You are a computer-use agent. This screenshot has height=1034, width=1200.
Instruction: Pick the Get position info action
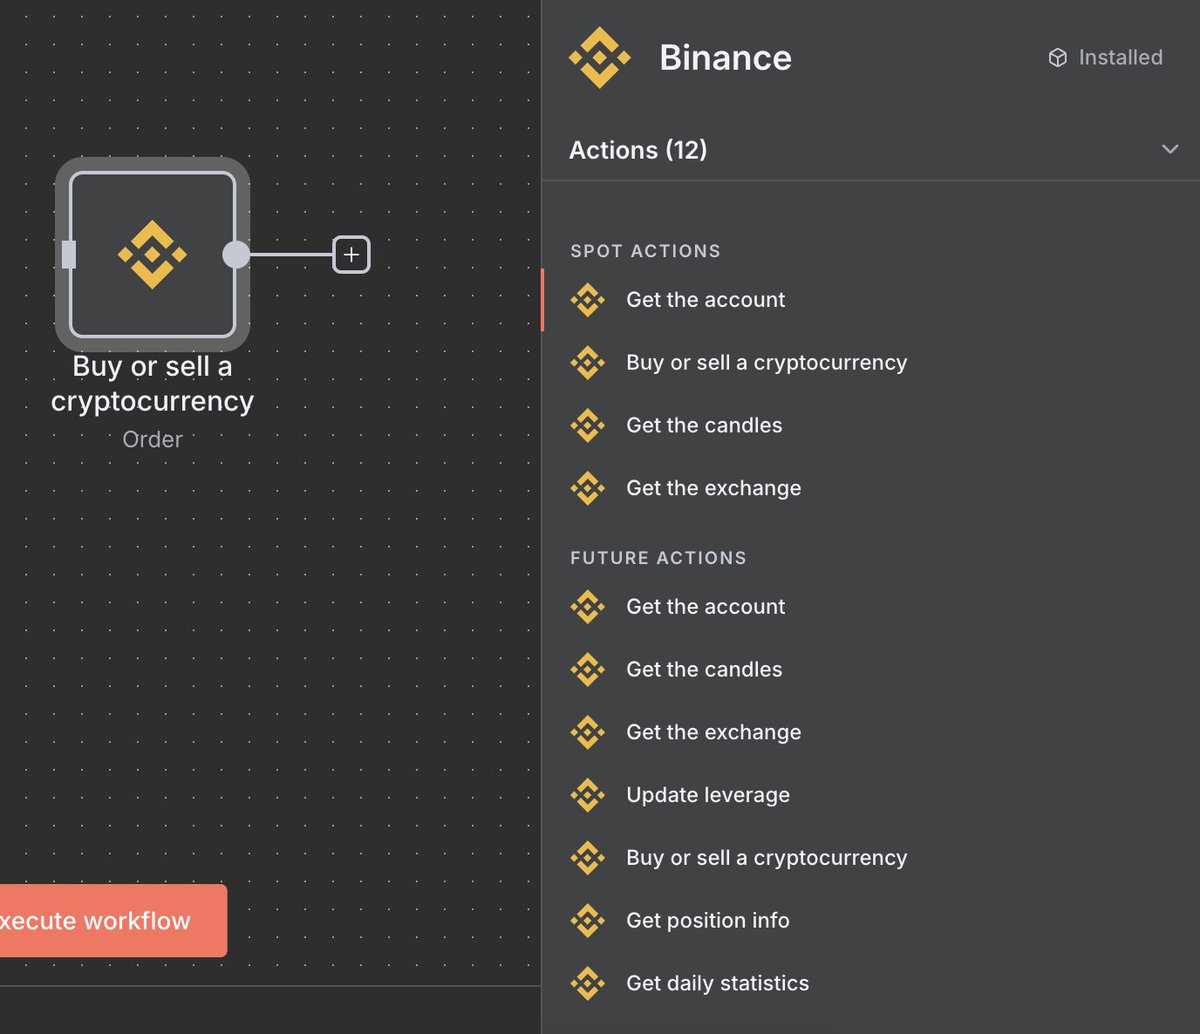point(871,921)
